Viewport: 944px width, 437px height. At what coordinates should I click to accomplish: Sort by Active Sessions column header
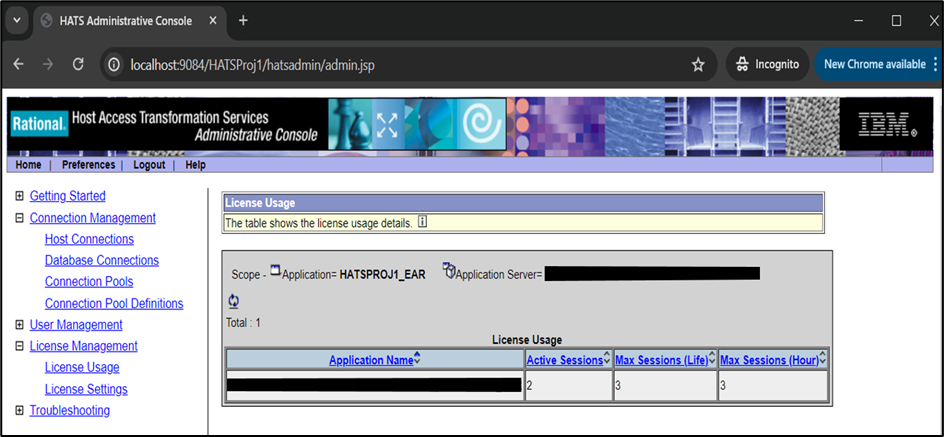point(565,361)
